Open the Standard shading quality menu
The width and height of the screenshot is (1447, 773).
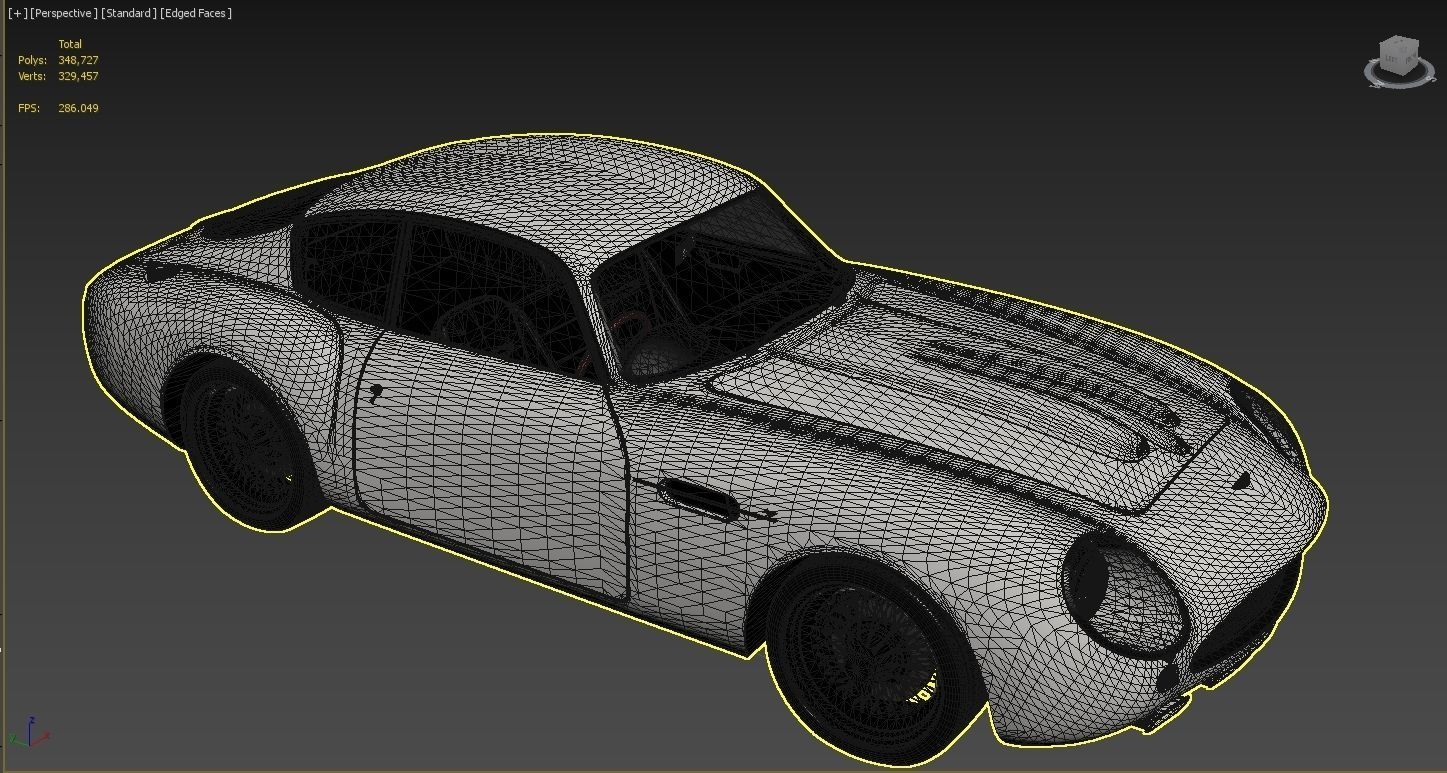click(129, 13)
